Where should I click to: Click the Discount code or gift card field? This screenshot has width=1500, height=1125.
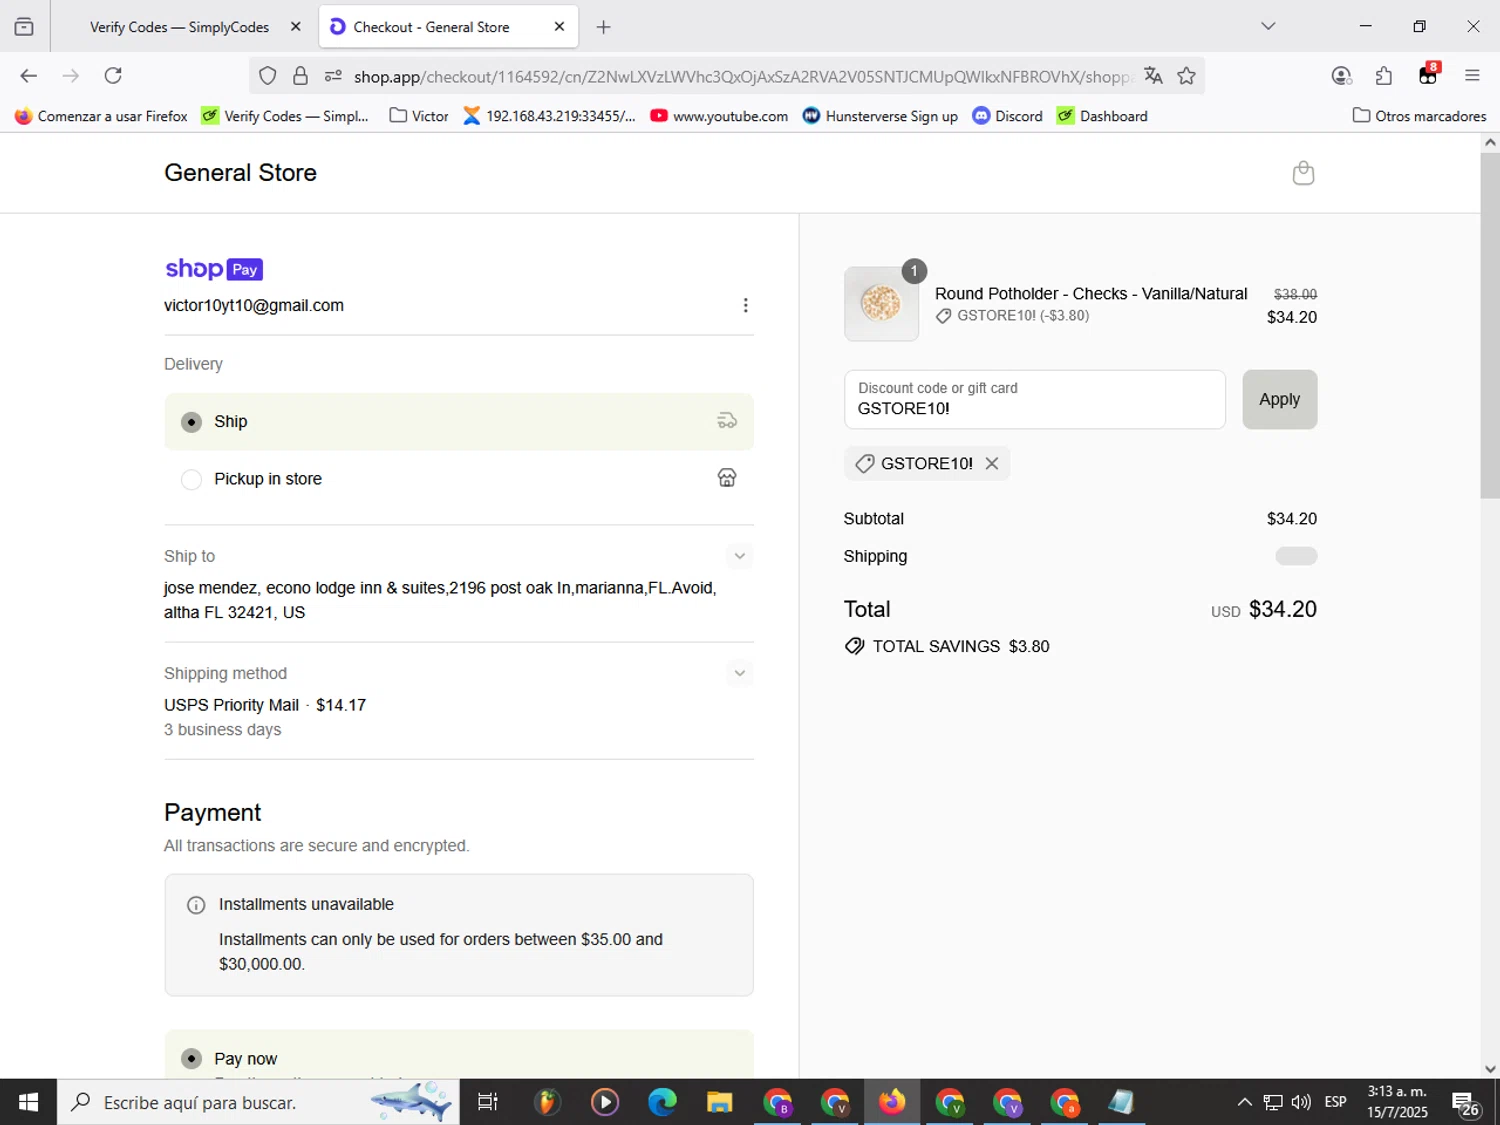pos(1034,400)
